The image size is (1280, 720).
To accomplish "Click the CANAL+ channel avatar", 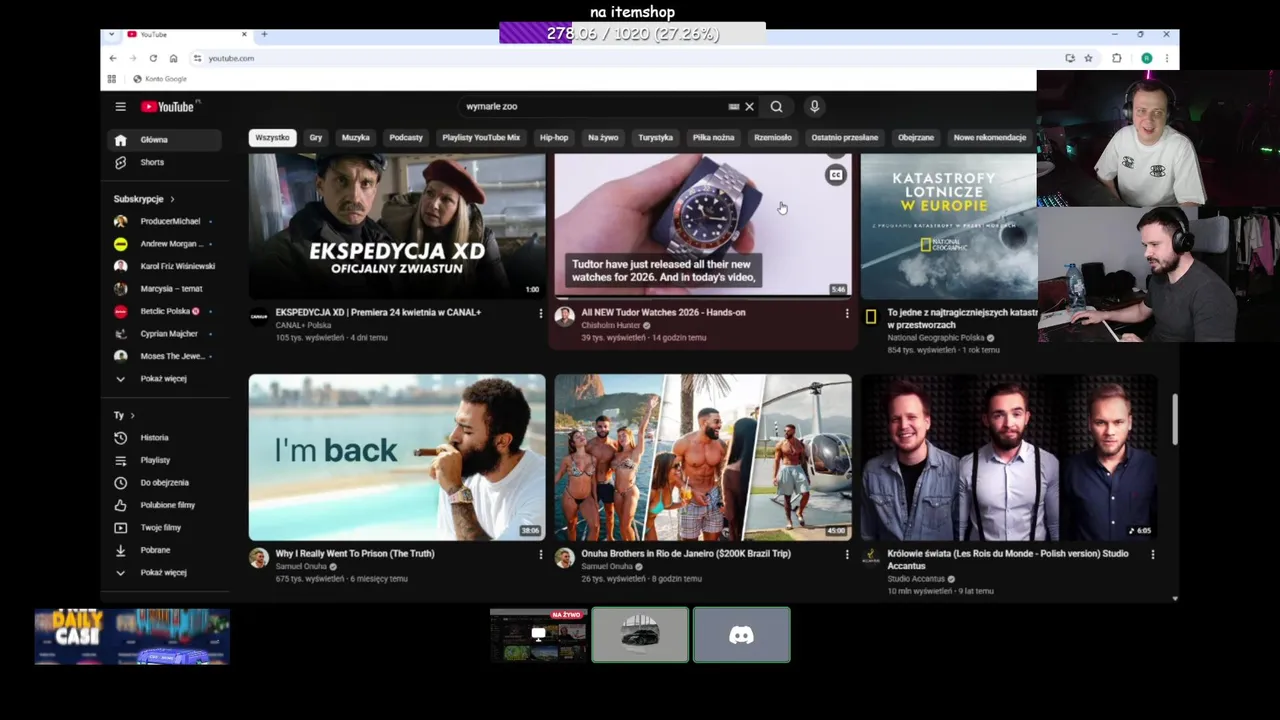I will 259,317.
